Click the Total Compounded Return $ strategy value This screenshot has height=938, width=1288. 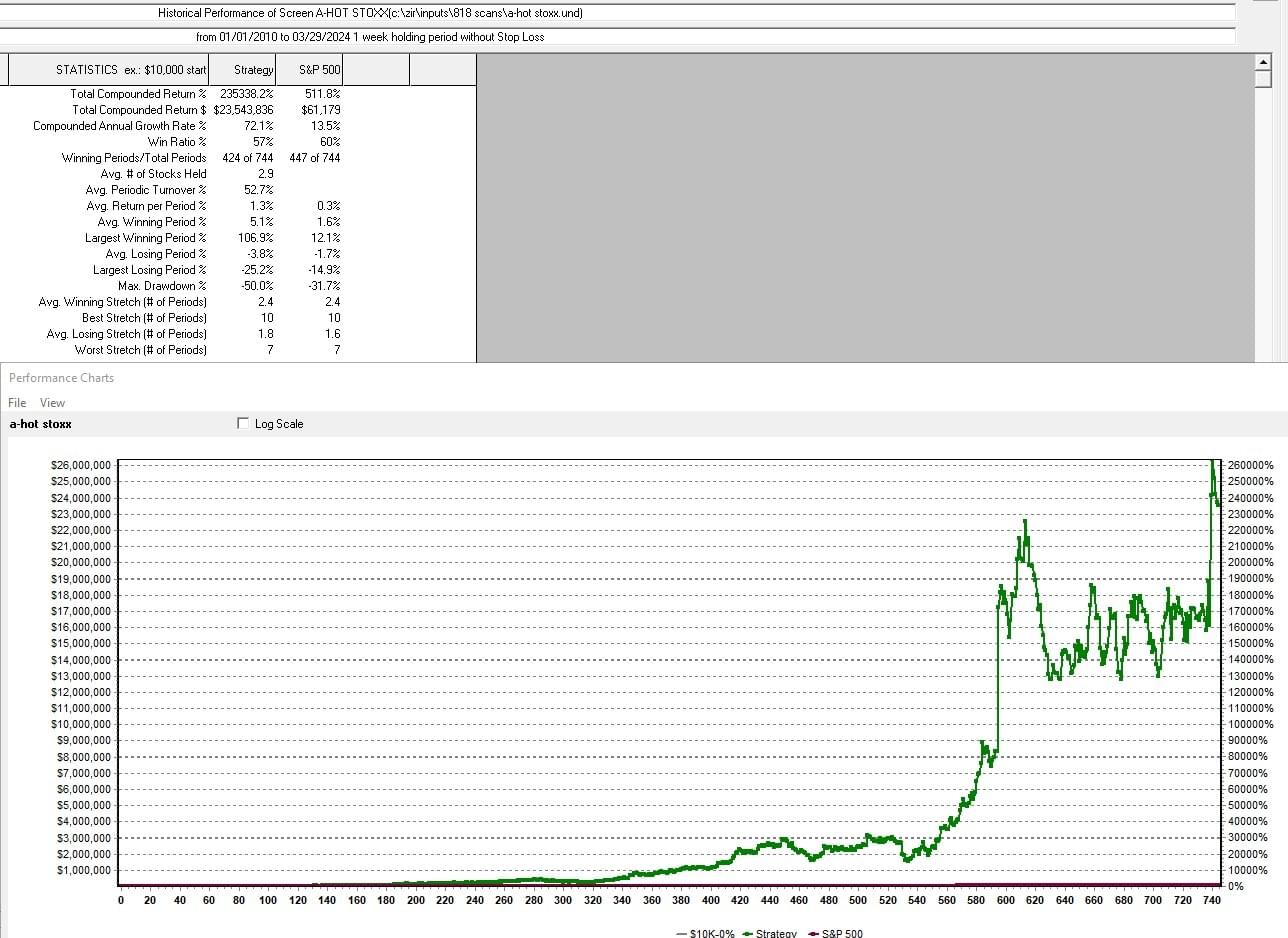tap(243, 110)
